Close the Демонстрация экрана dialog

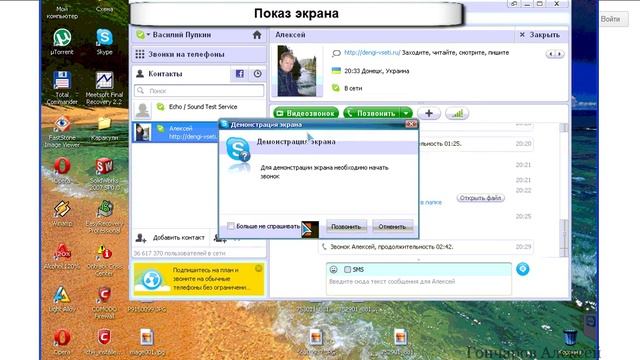(x=411, y=124)
